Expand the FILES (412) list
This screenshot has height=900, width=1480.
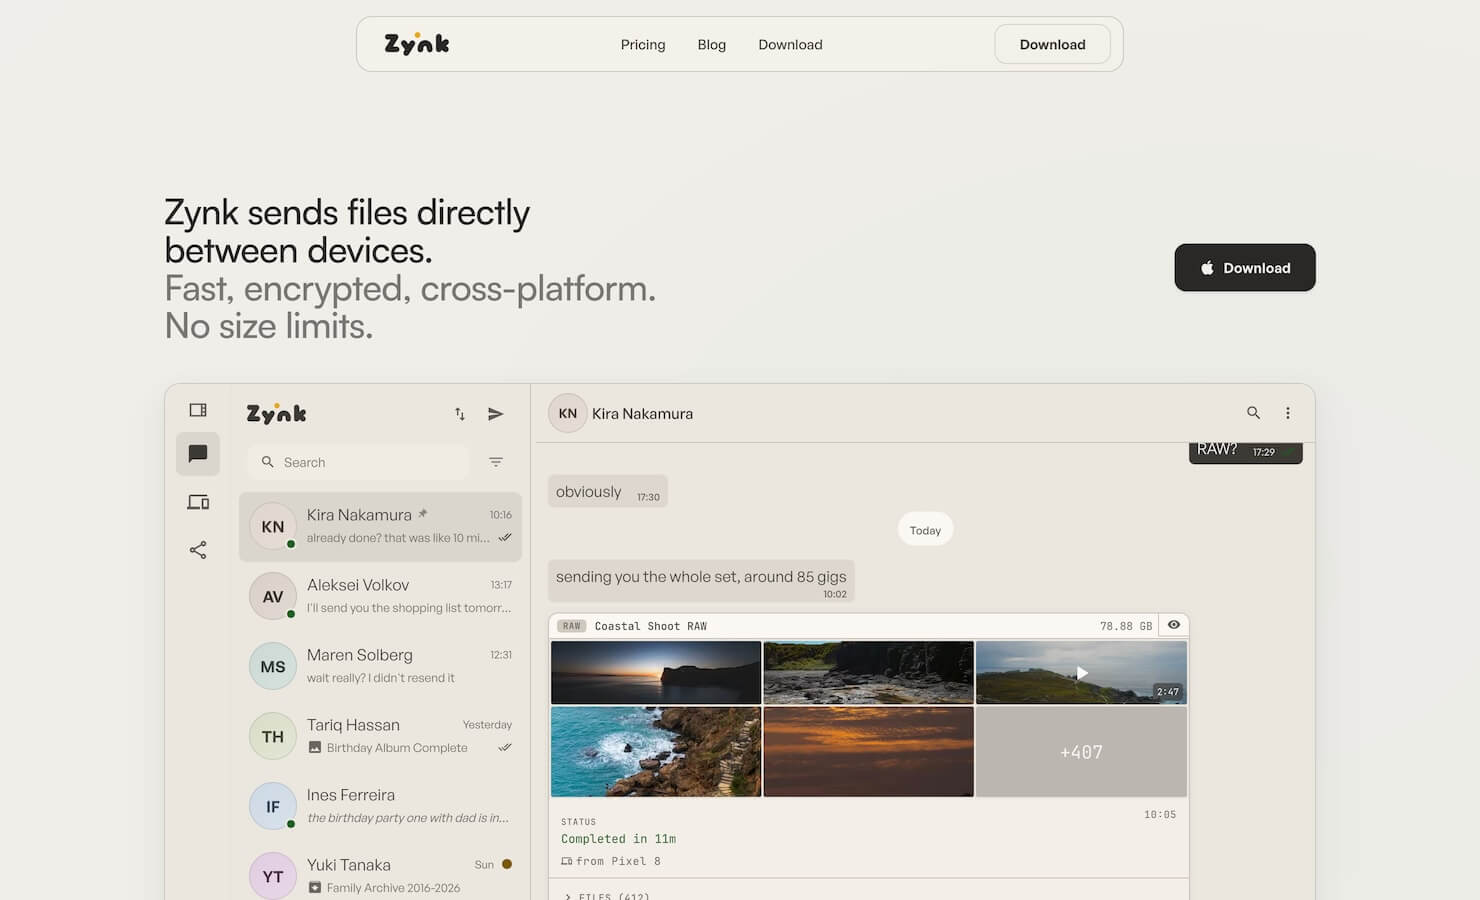click(607, 895)
